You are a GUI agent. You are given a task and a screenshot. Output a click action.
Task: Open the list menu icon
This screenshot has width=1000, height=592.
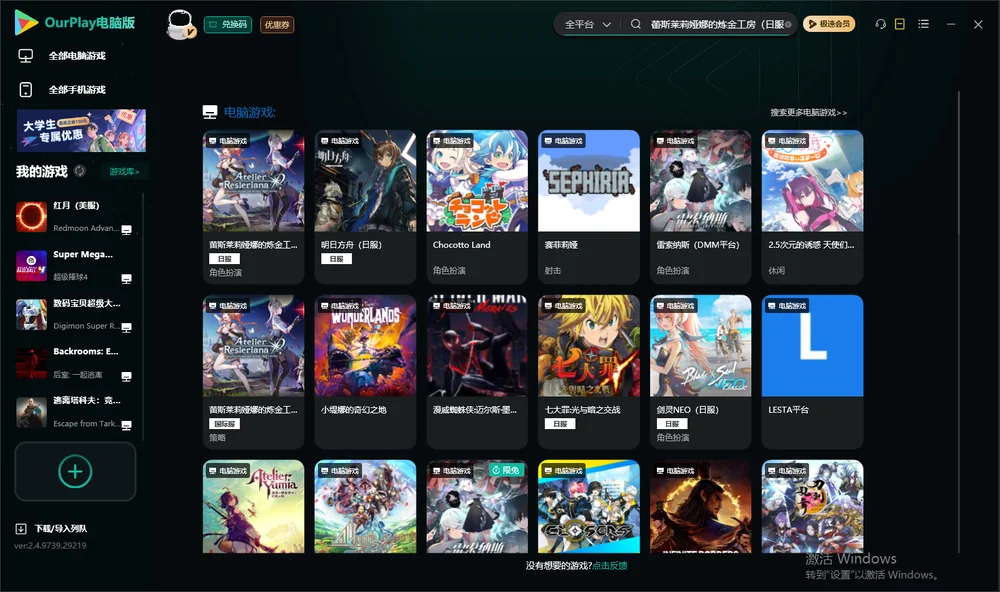(923, 24)
